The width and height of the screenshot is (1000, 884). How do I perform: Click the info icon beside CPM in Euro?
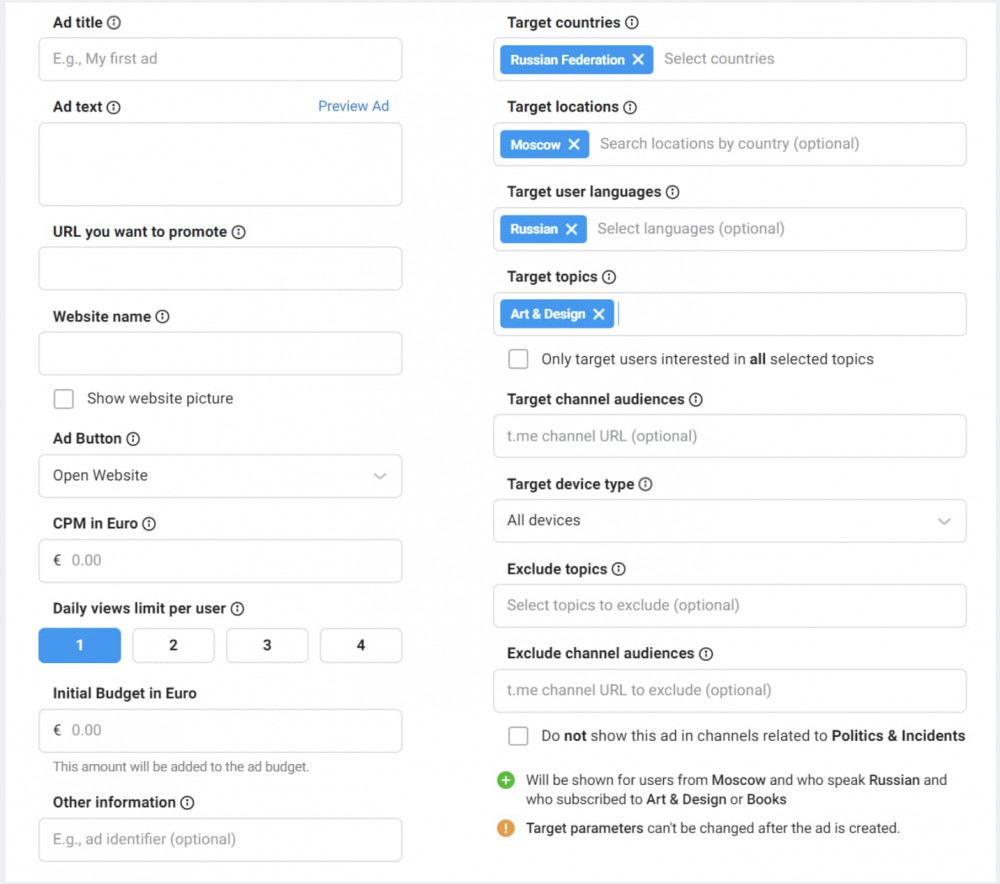tap(149, 524)
